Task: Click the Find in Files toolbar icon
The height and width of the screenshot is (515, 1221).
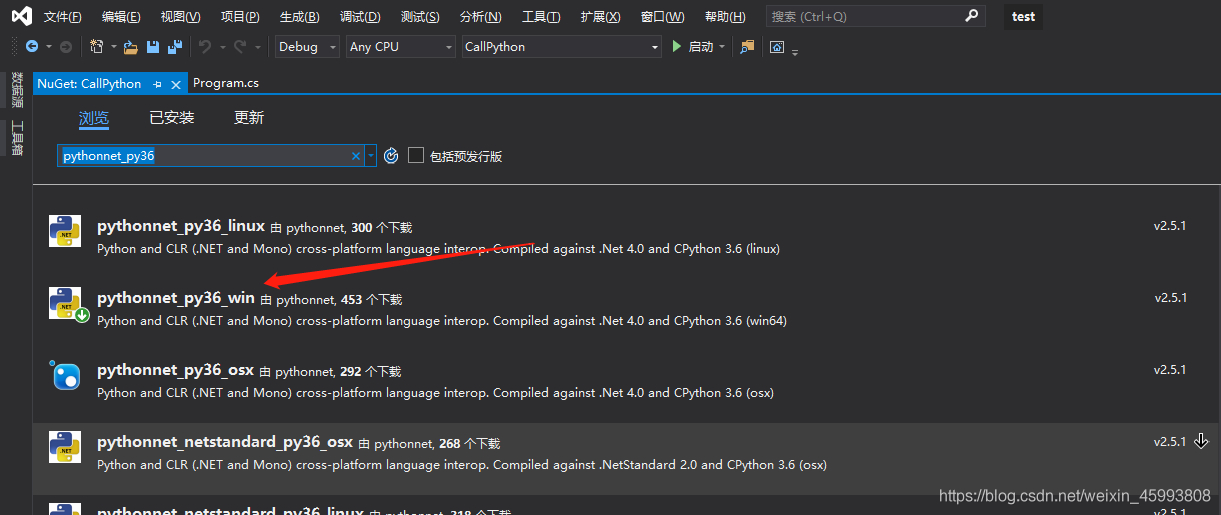Action: coord(747,47)
